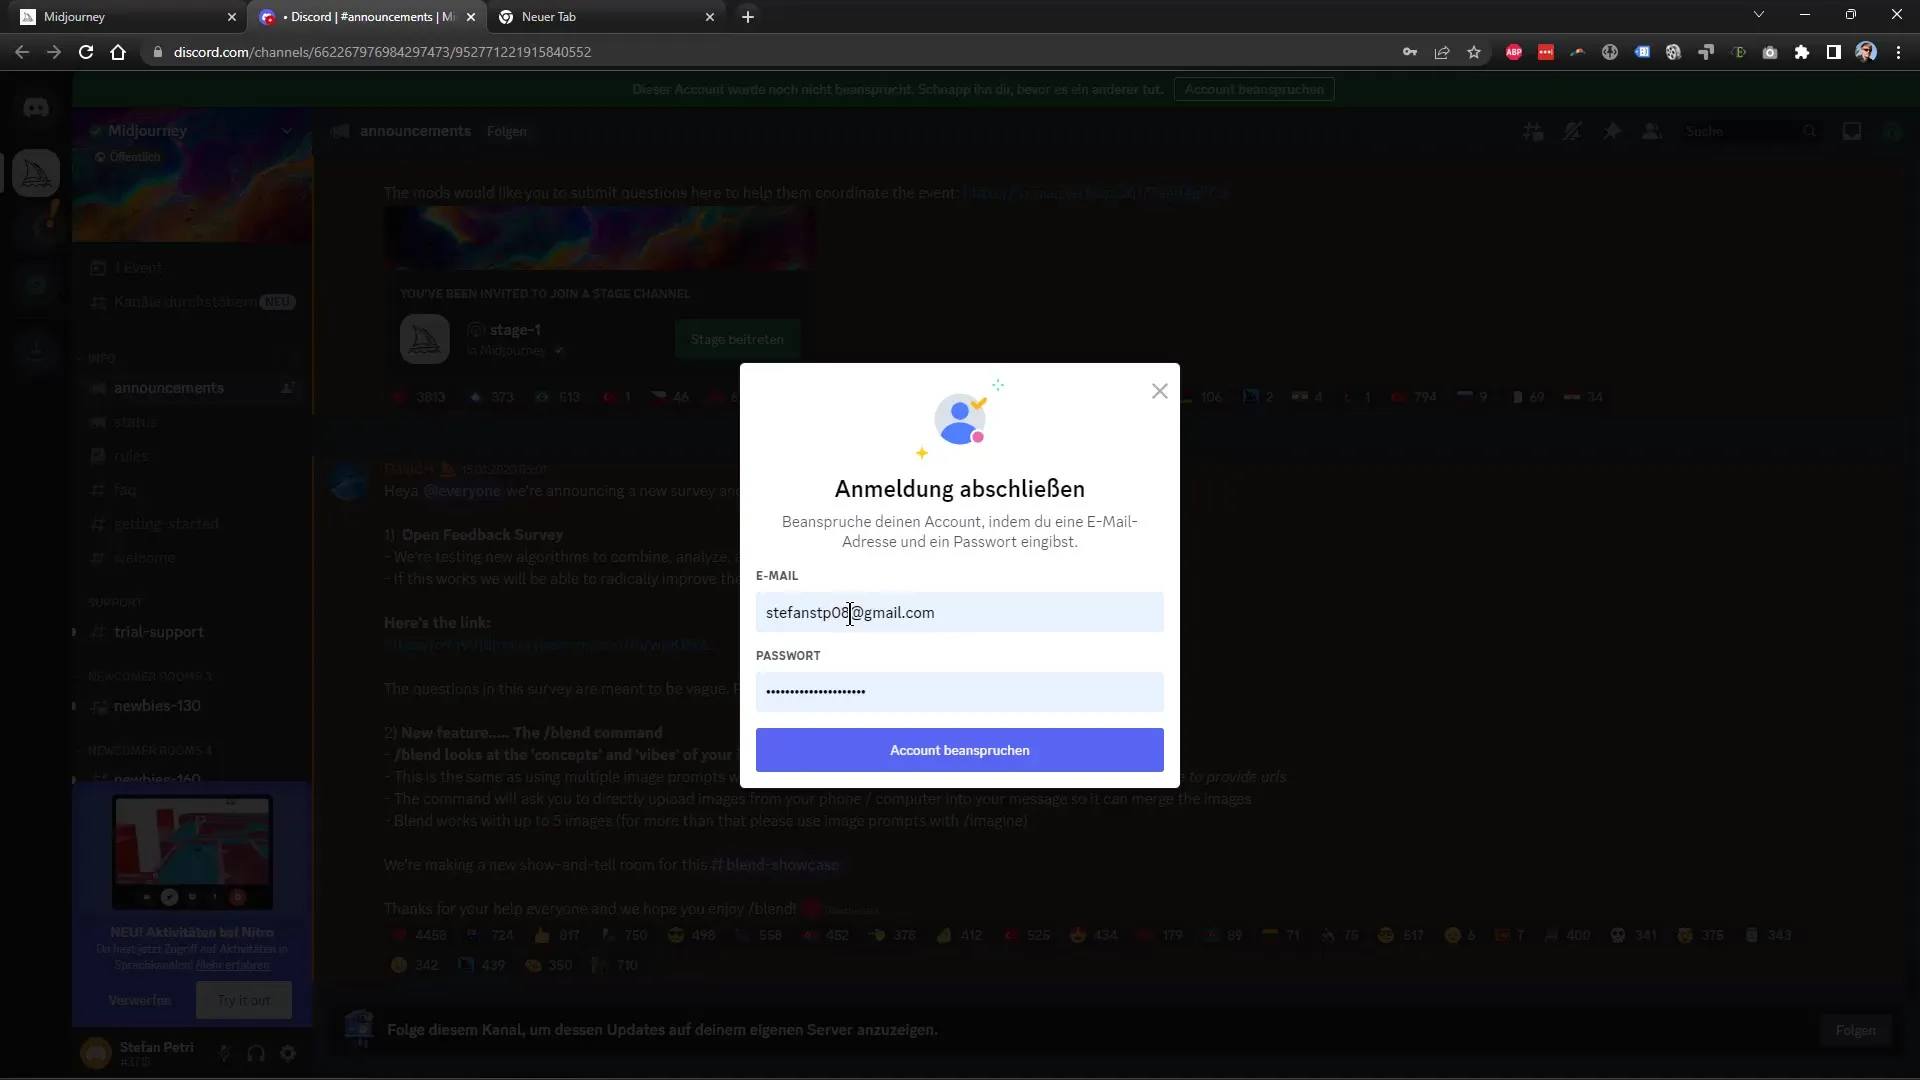Collapse the SUPPORT channel category
This screenshot has width=1920, height=1080.
(x=115, y=602)
